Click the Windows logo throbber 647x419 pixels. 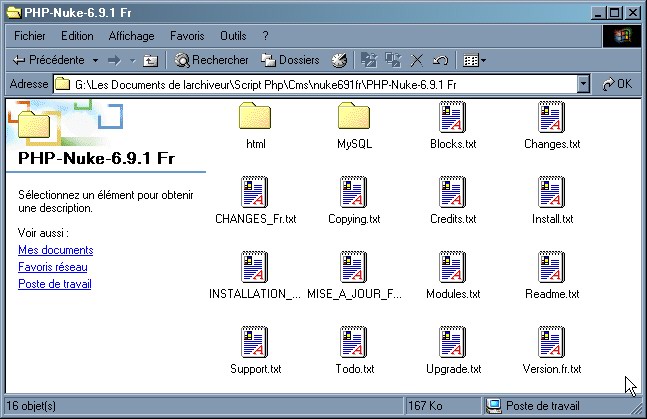(x=622, y=36)
